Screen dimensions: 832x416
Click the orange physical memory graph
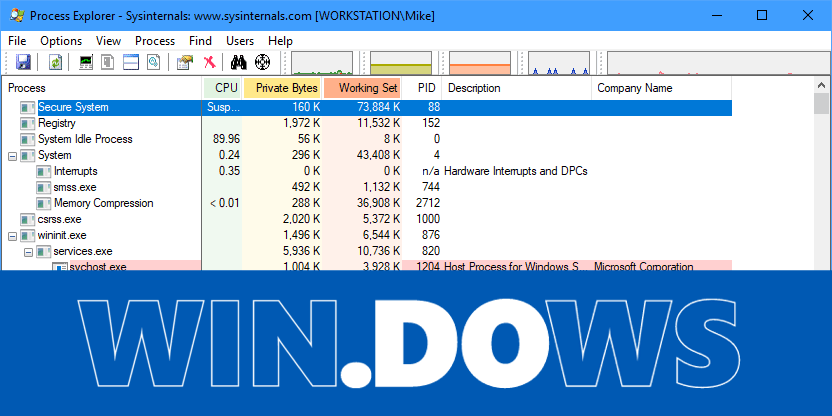(480, 63)
